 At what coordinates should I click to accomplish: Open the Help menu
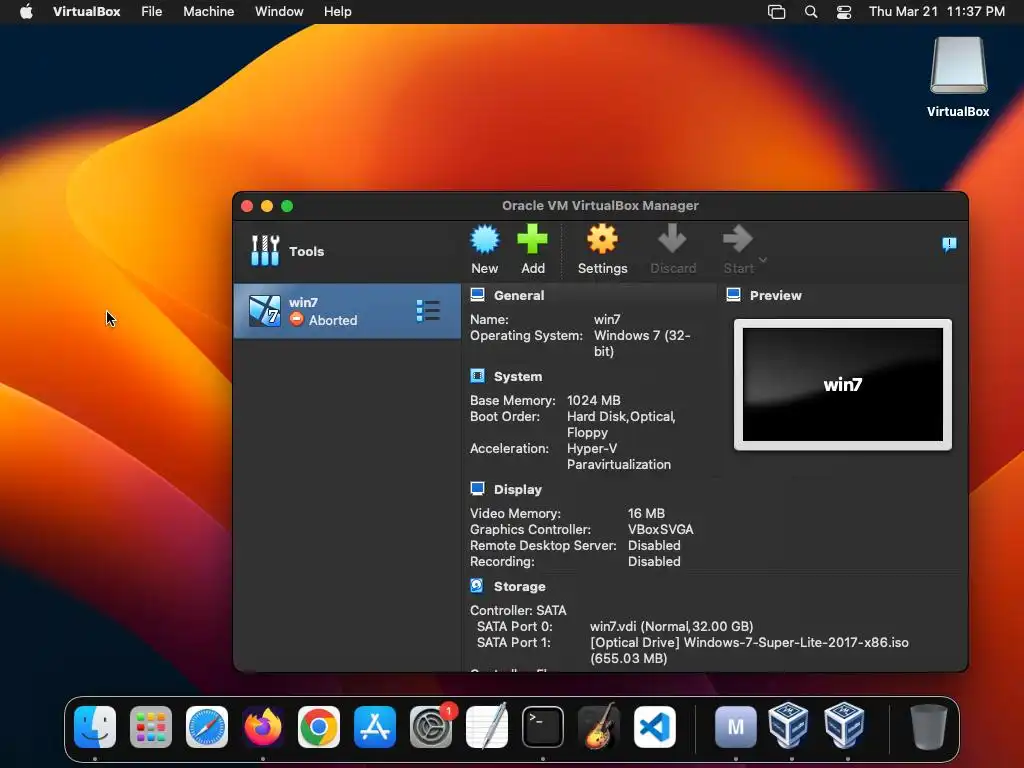338,12
